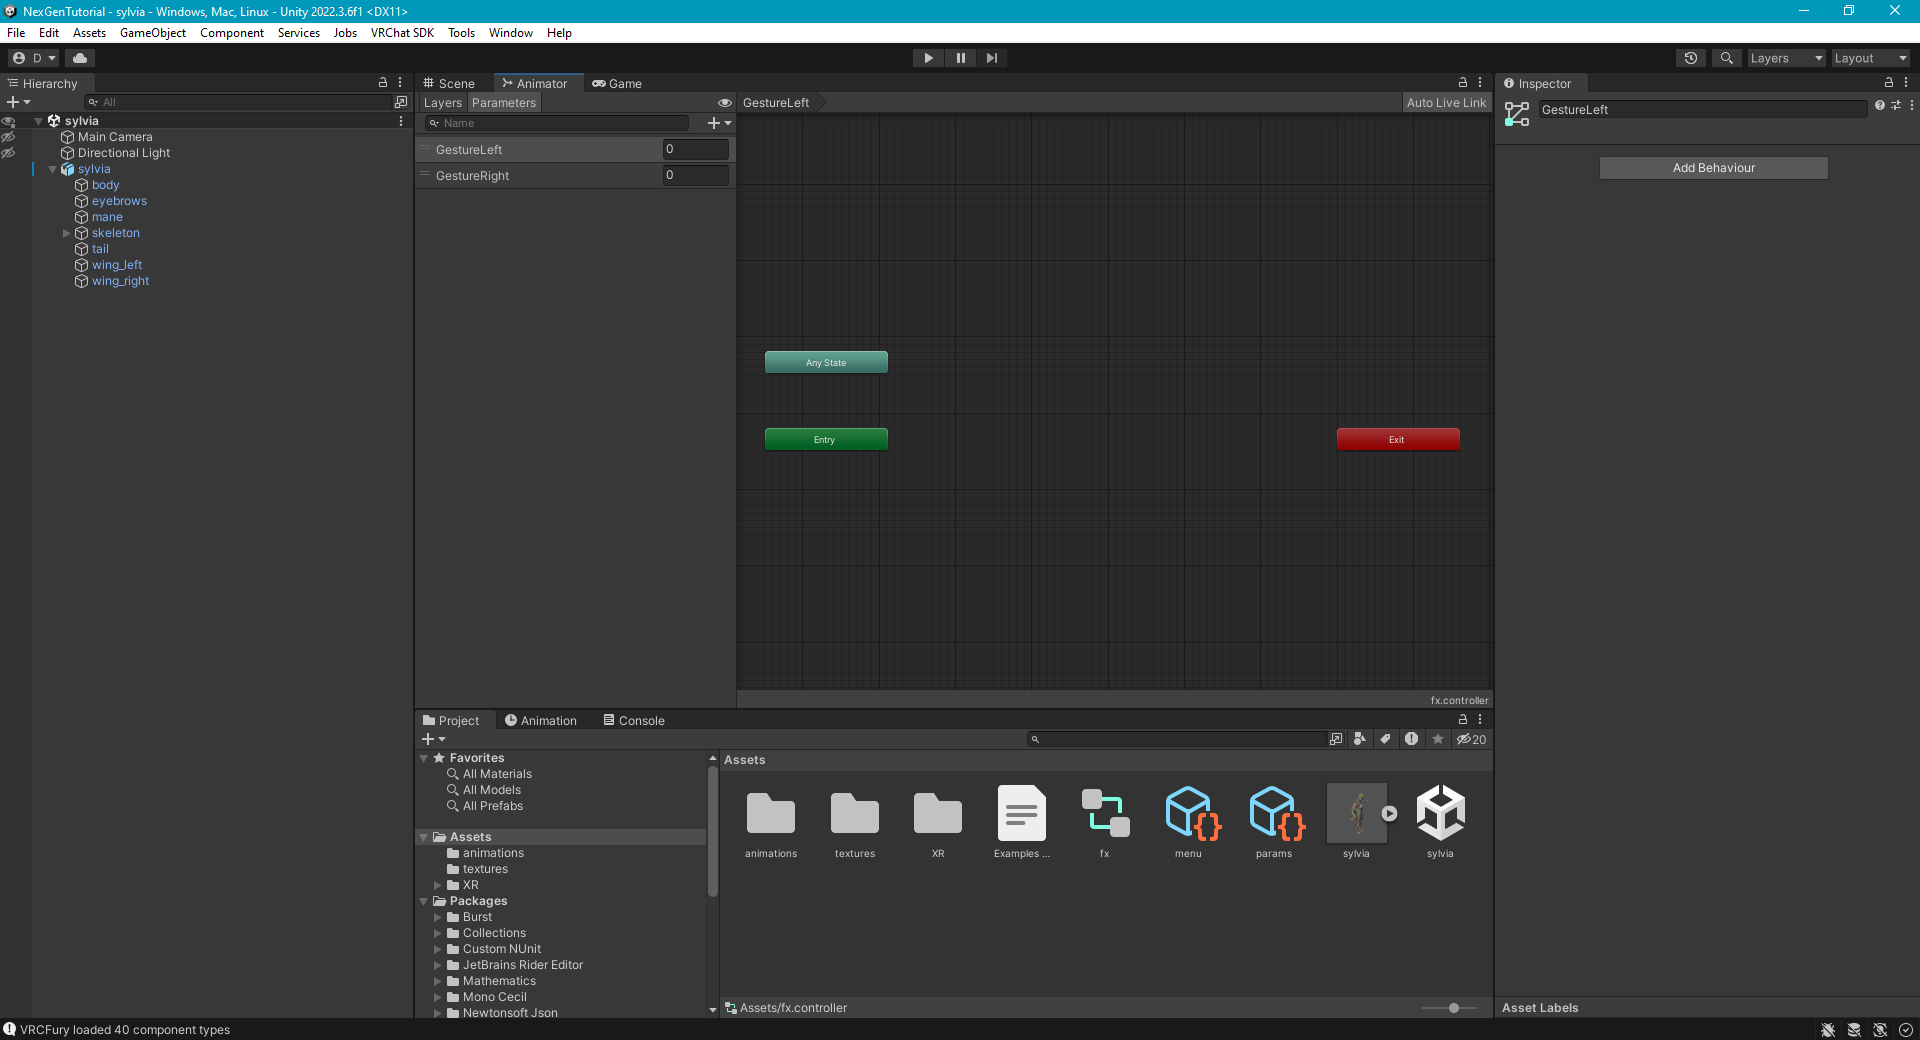The height and width of the screenshot is (1040, 1920).
Task: Click GestureLeft breadcrumb in Animator
Action: coord(776,103)
